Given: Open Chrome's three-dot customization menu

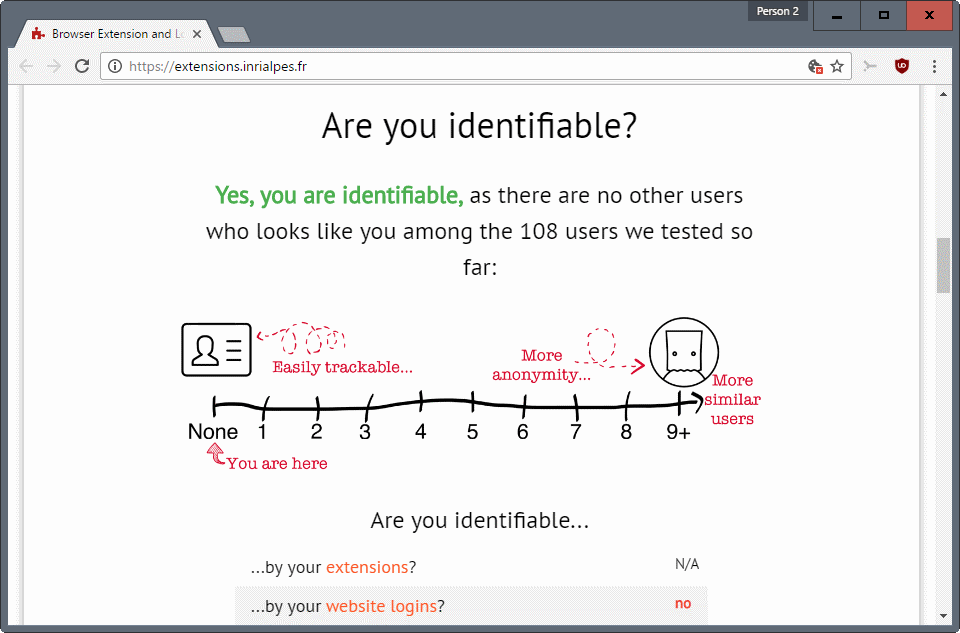Looking at the screenshot, I should (933, 66).
